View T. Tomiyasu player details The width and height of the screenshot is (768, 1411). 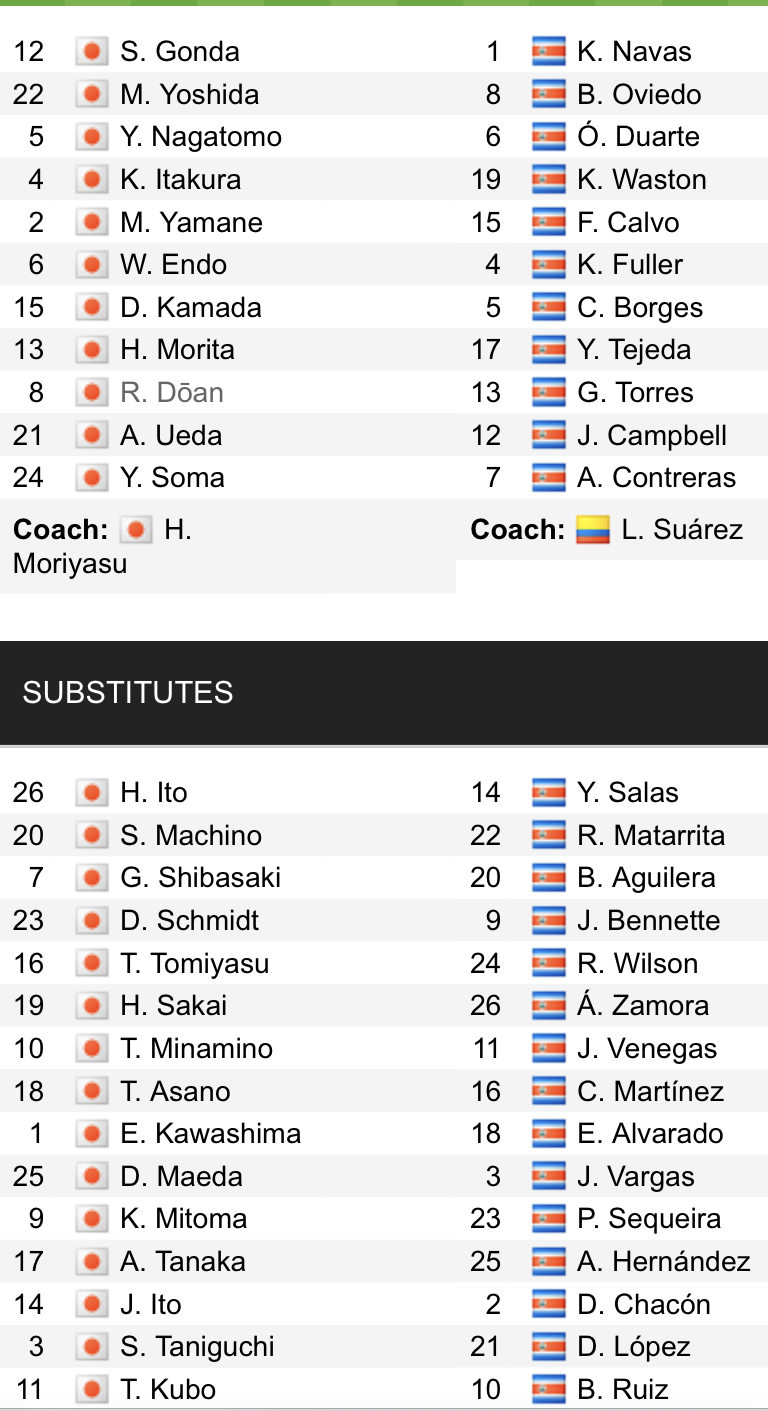(194, 964)
